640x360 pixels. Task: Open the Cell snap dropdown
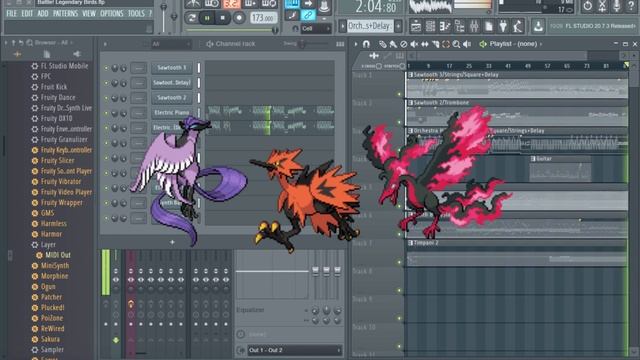316,29
